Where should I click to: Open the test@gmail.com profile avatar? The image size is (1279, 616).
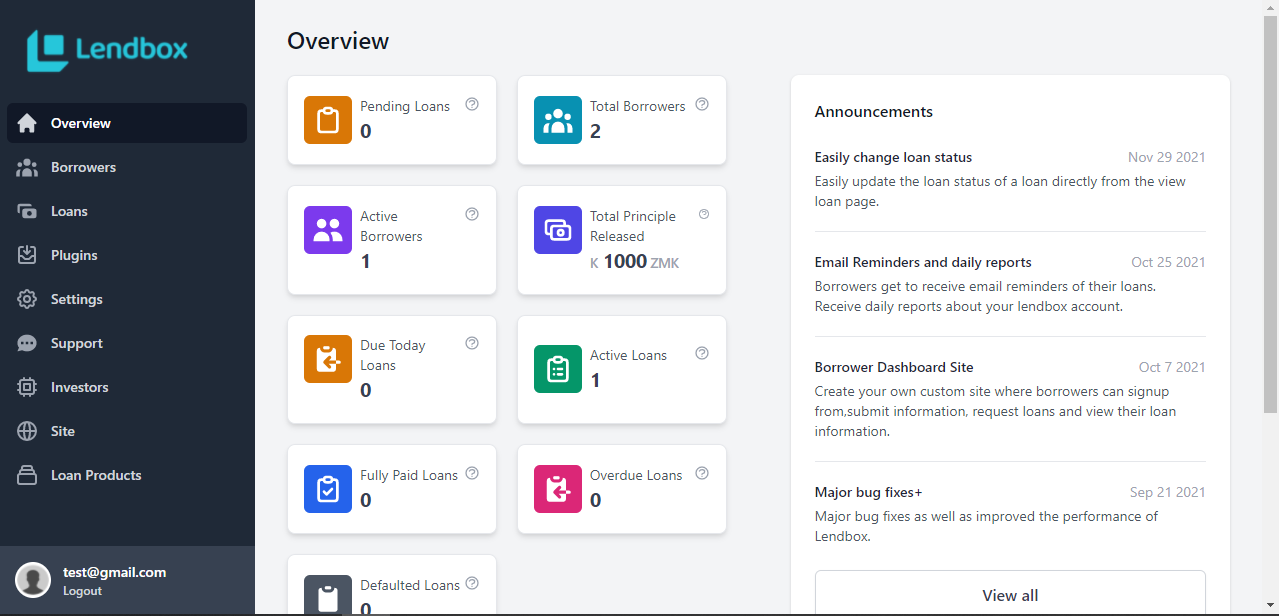[32, 580]
